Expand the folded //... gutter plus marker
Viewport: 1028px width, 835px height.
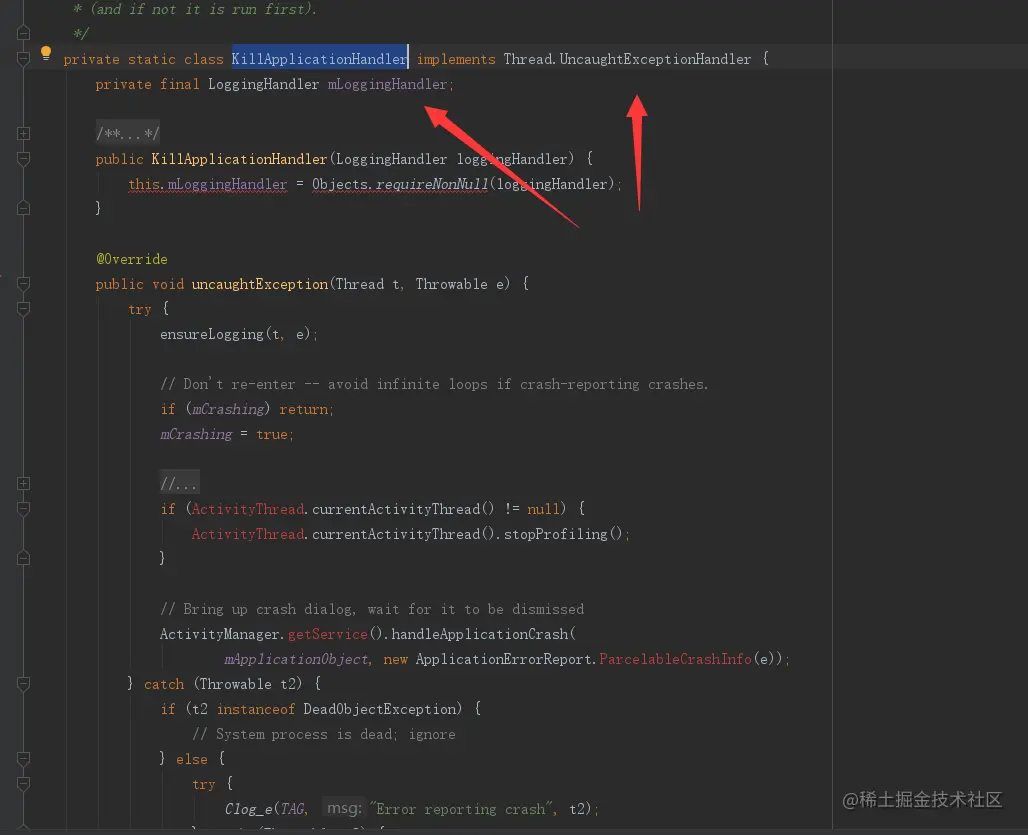point(23,484)
